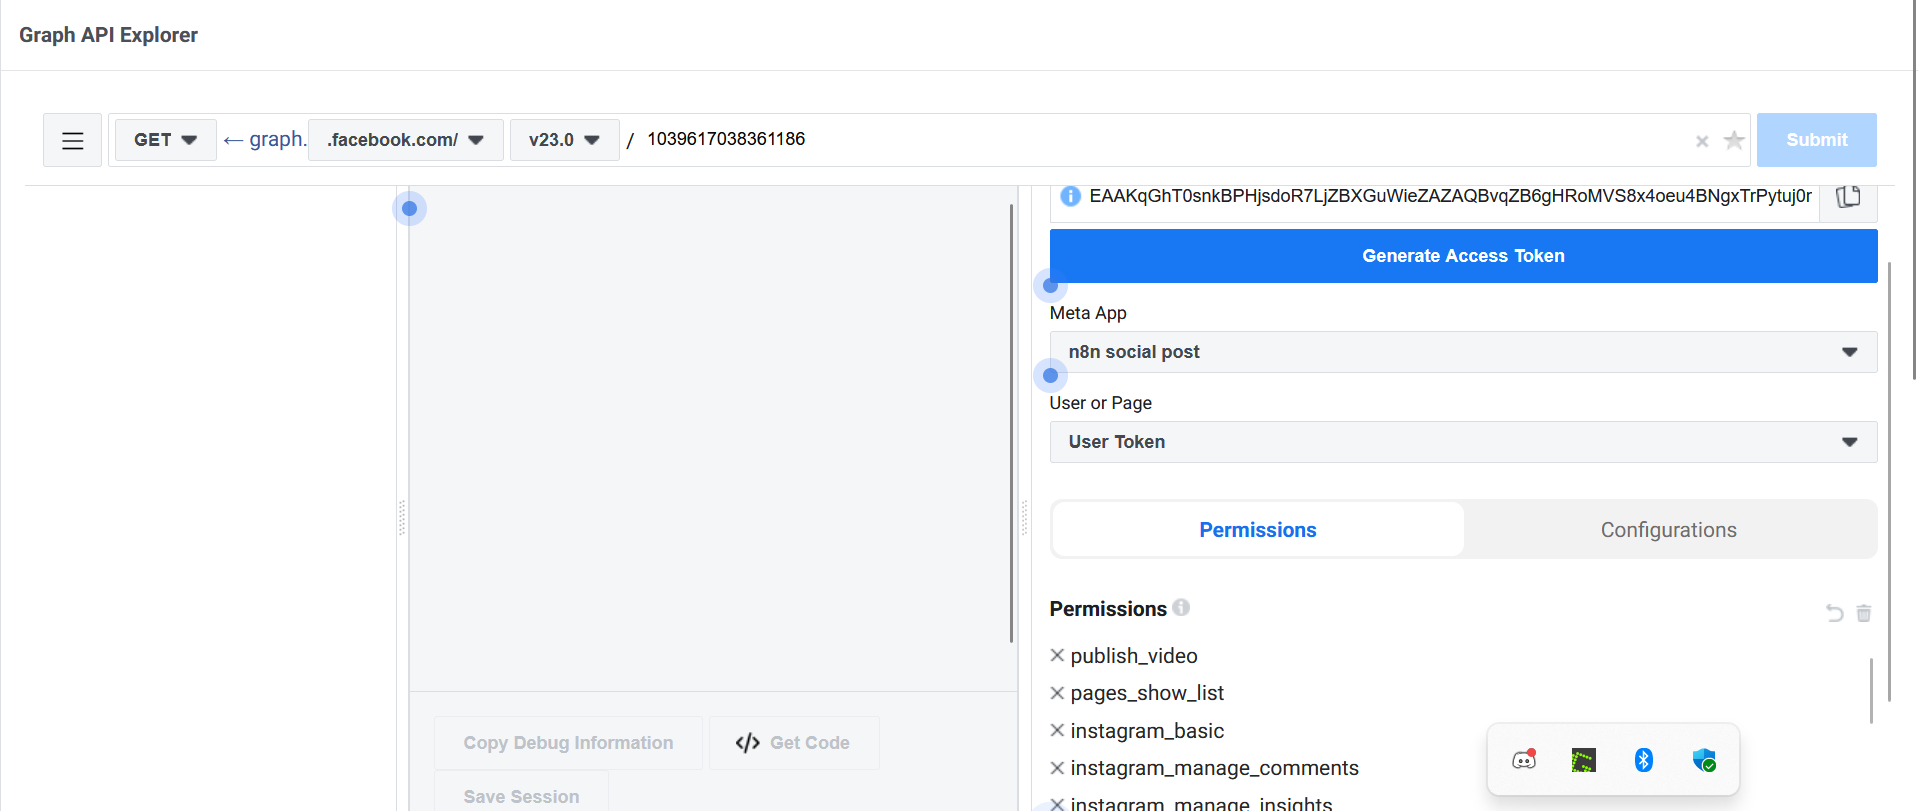This screenshot has width=1918, height=811.
Task: Click the publish_video permission text
Action: click(1134, 656)
